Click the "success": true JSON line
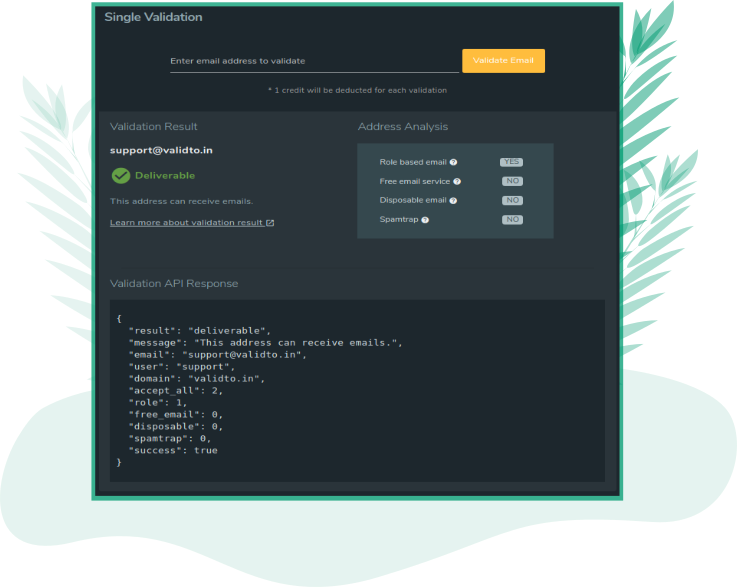The image size is (737, 587). click(173, 451)
